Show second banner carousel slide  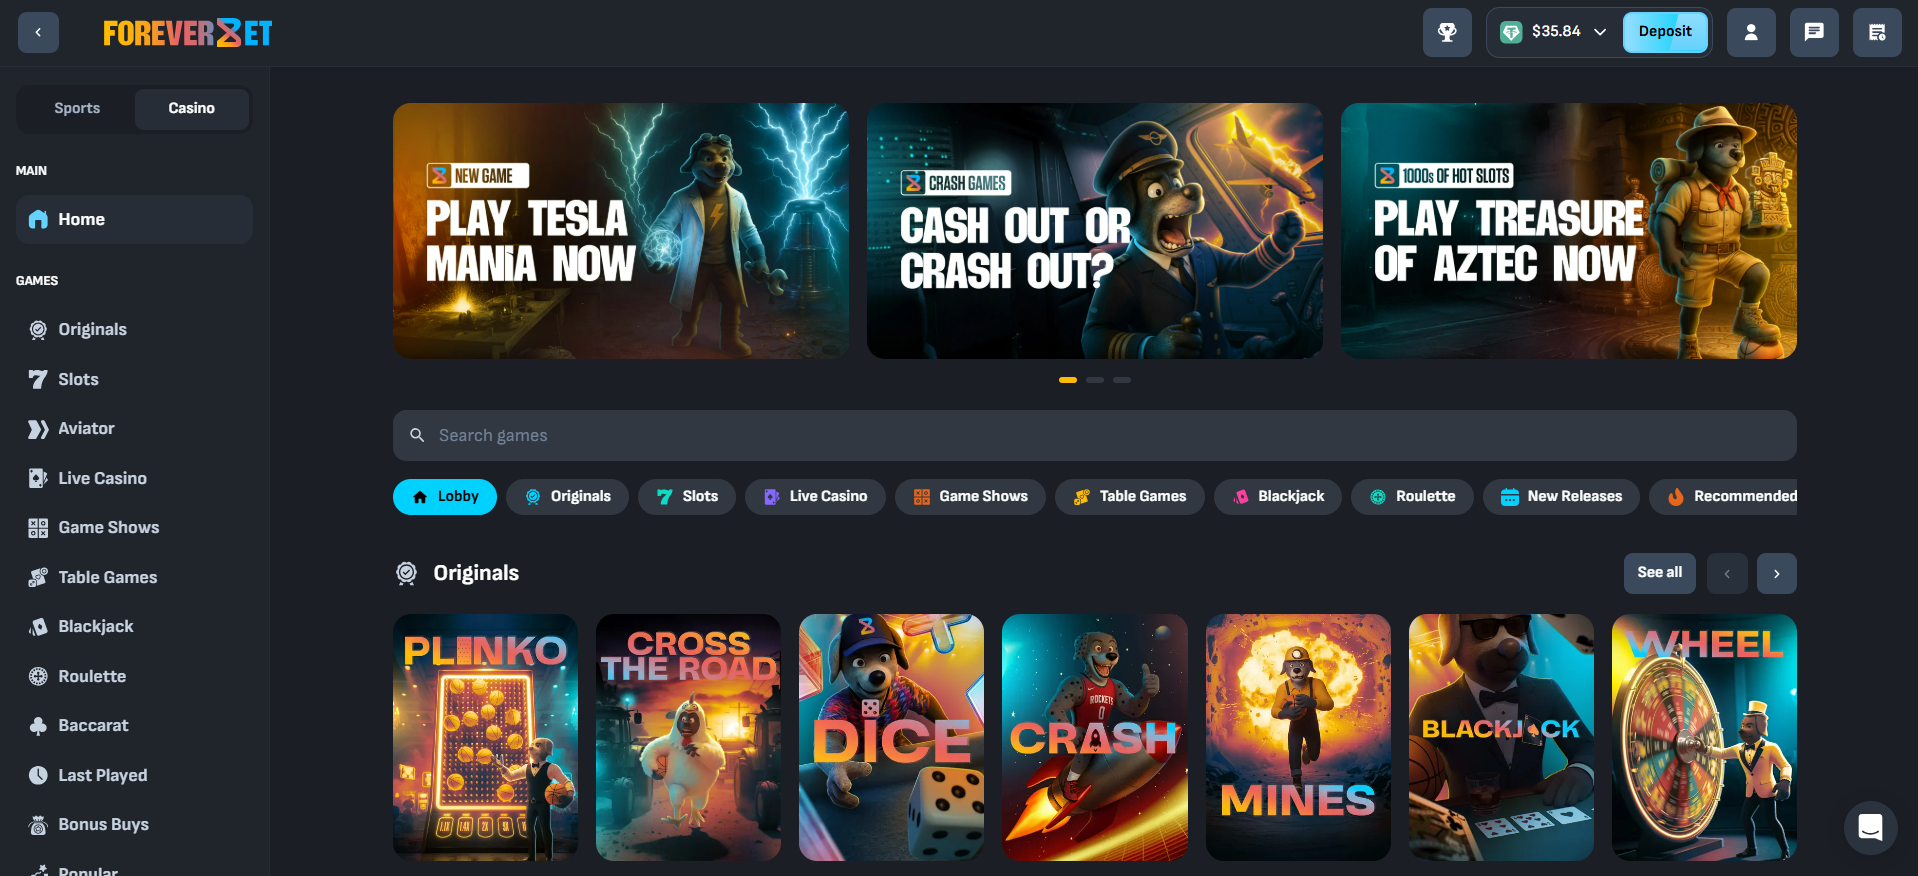click(x=1095, y=380)
